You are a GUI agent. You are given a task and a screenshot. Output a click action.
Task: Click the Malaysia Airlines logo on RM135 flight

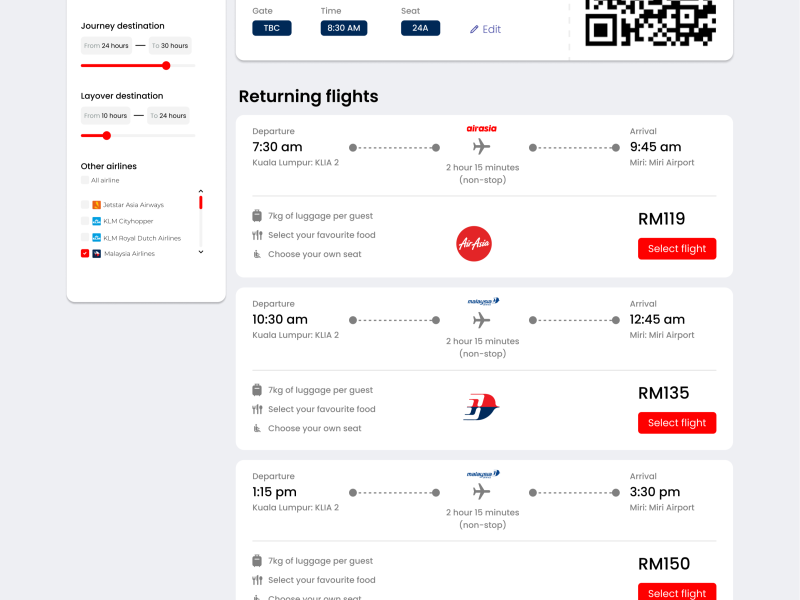(481, 407)
